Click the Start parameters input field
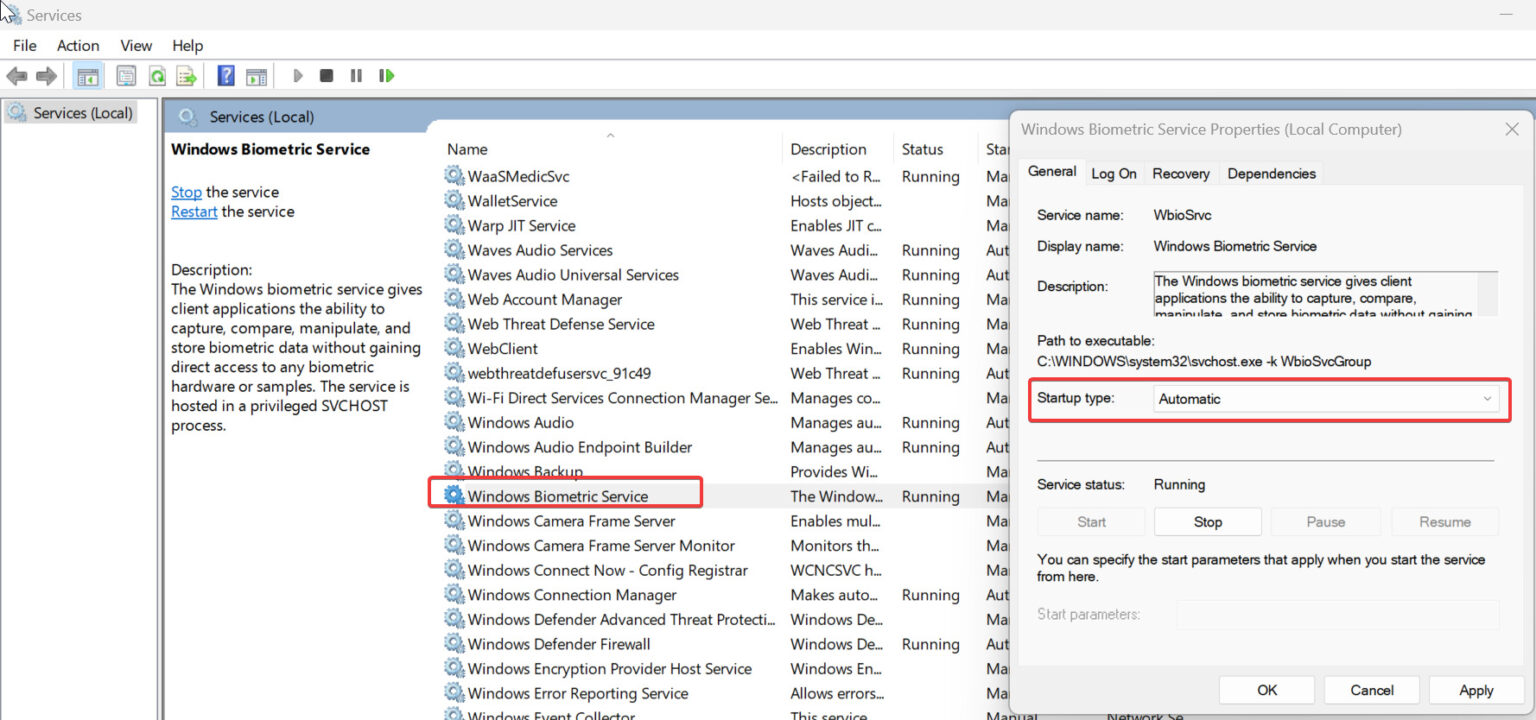This screenshot has height=720, width=1536. pos(1337,614)
